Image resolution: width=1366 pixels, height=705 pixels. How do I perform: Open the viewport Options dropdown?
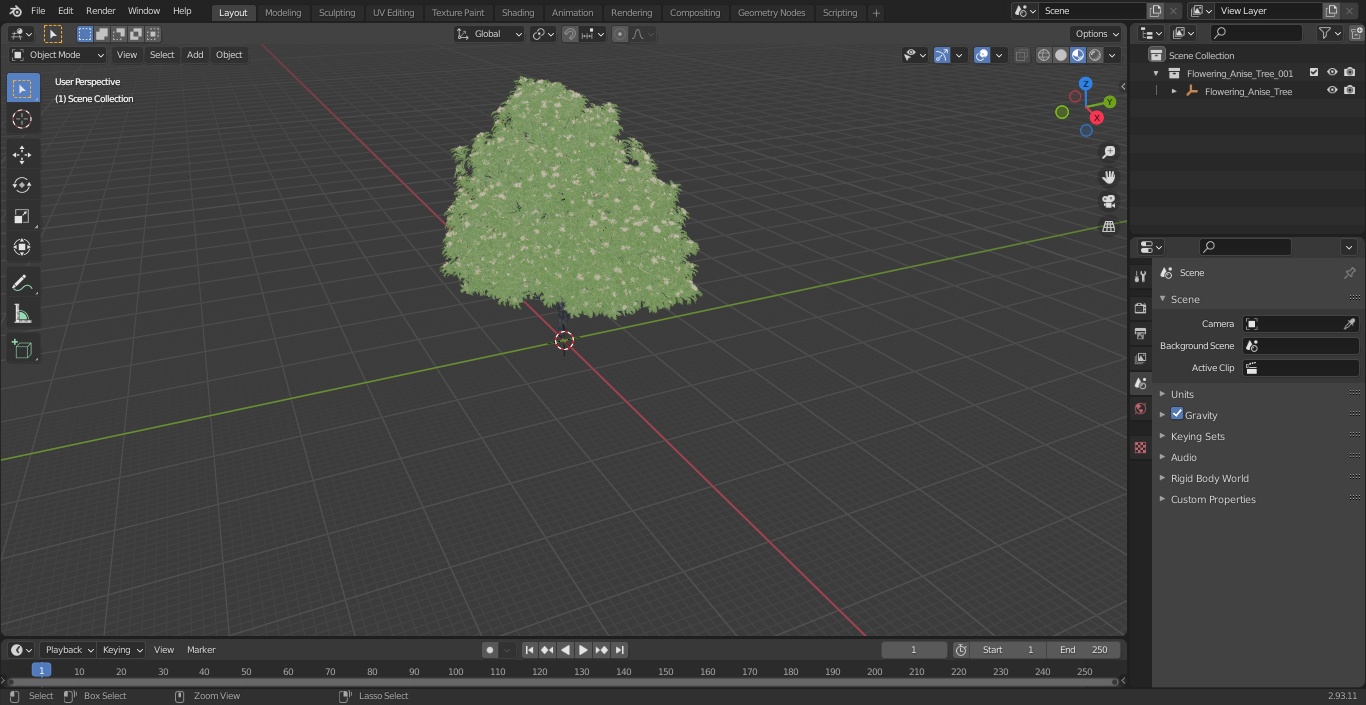pos(1097,34)
